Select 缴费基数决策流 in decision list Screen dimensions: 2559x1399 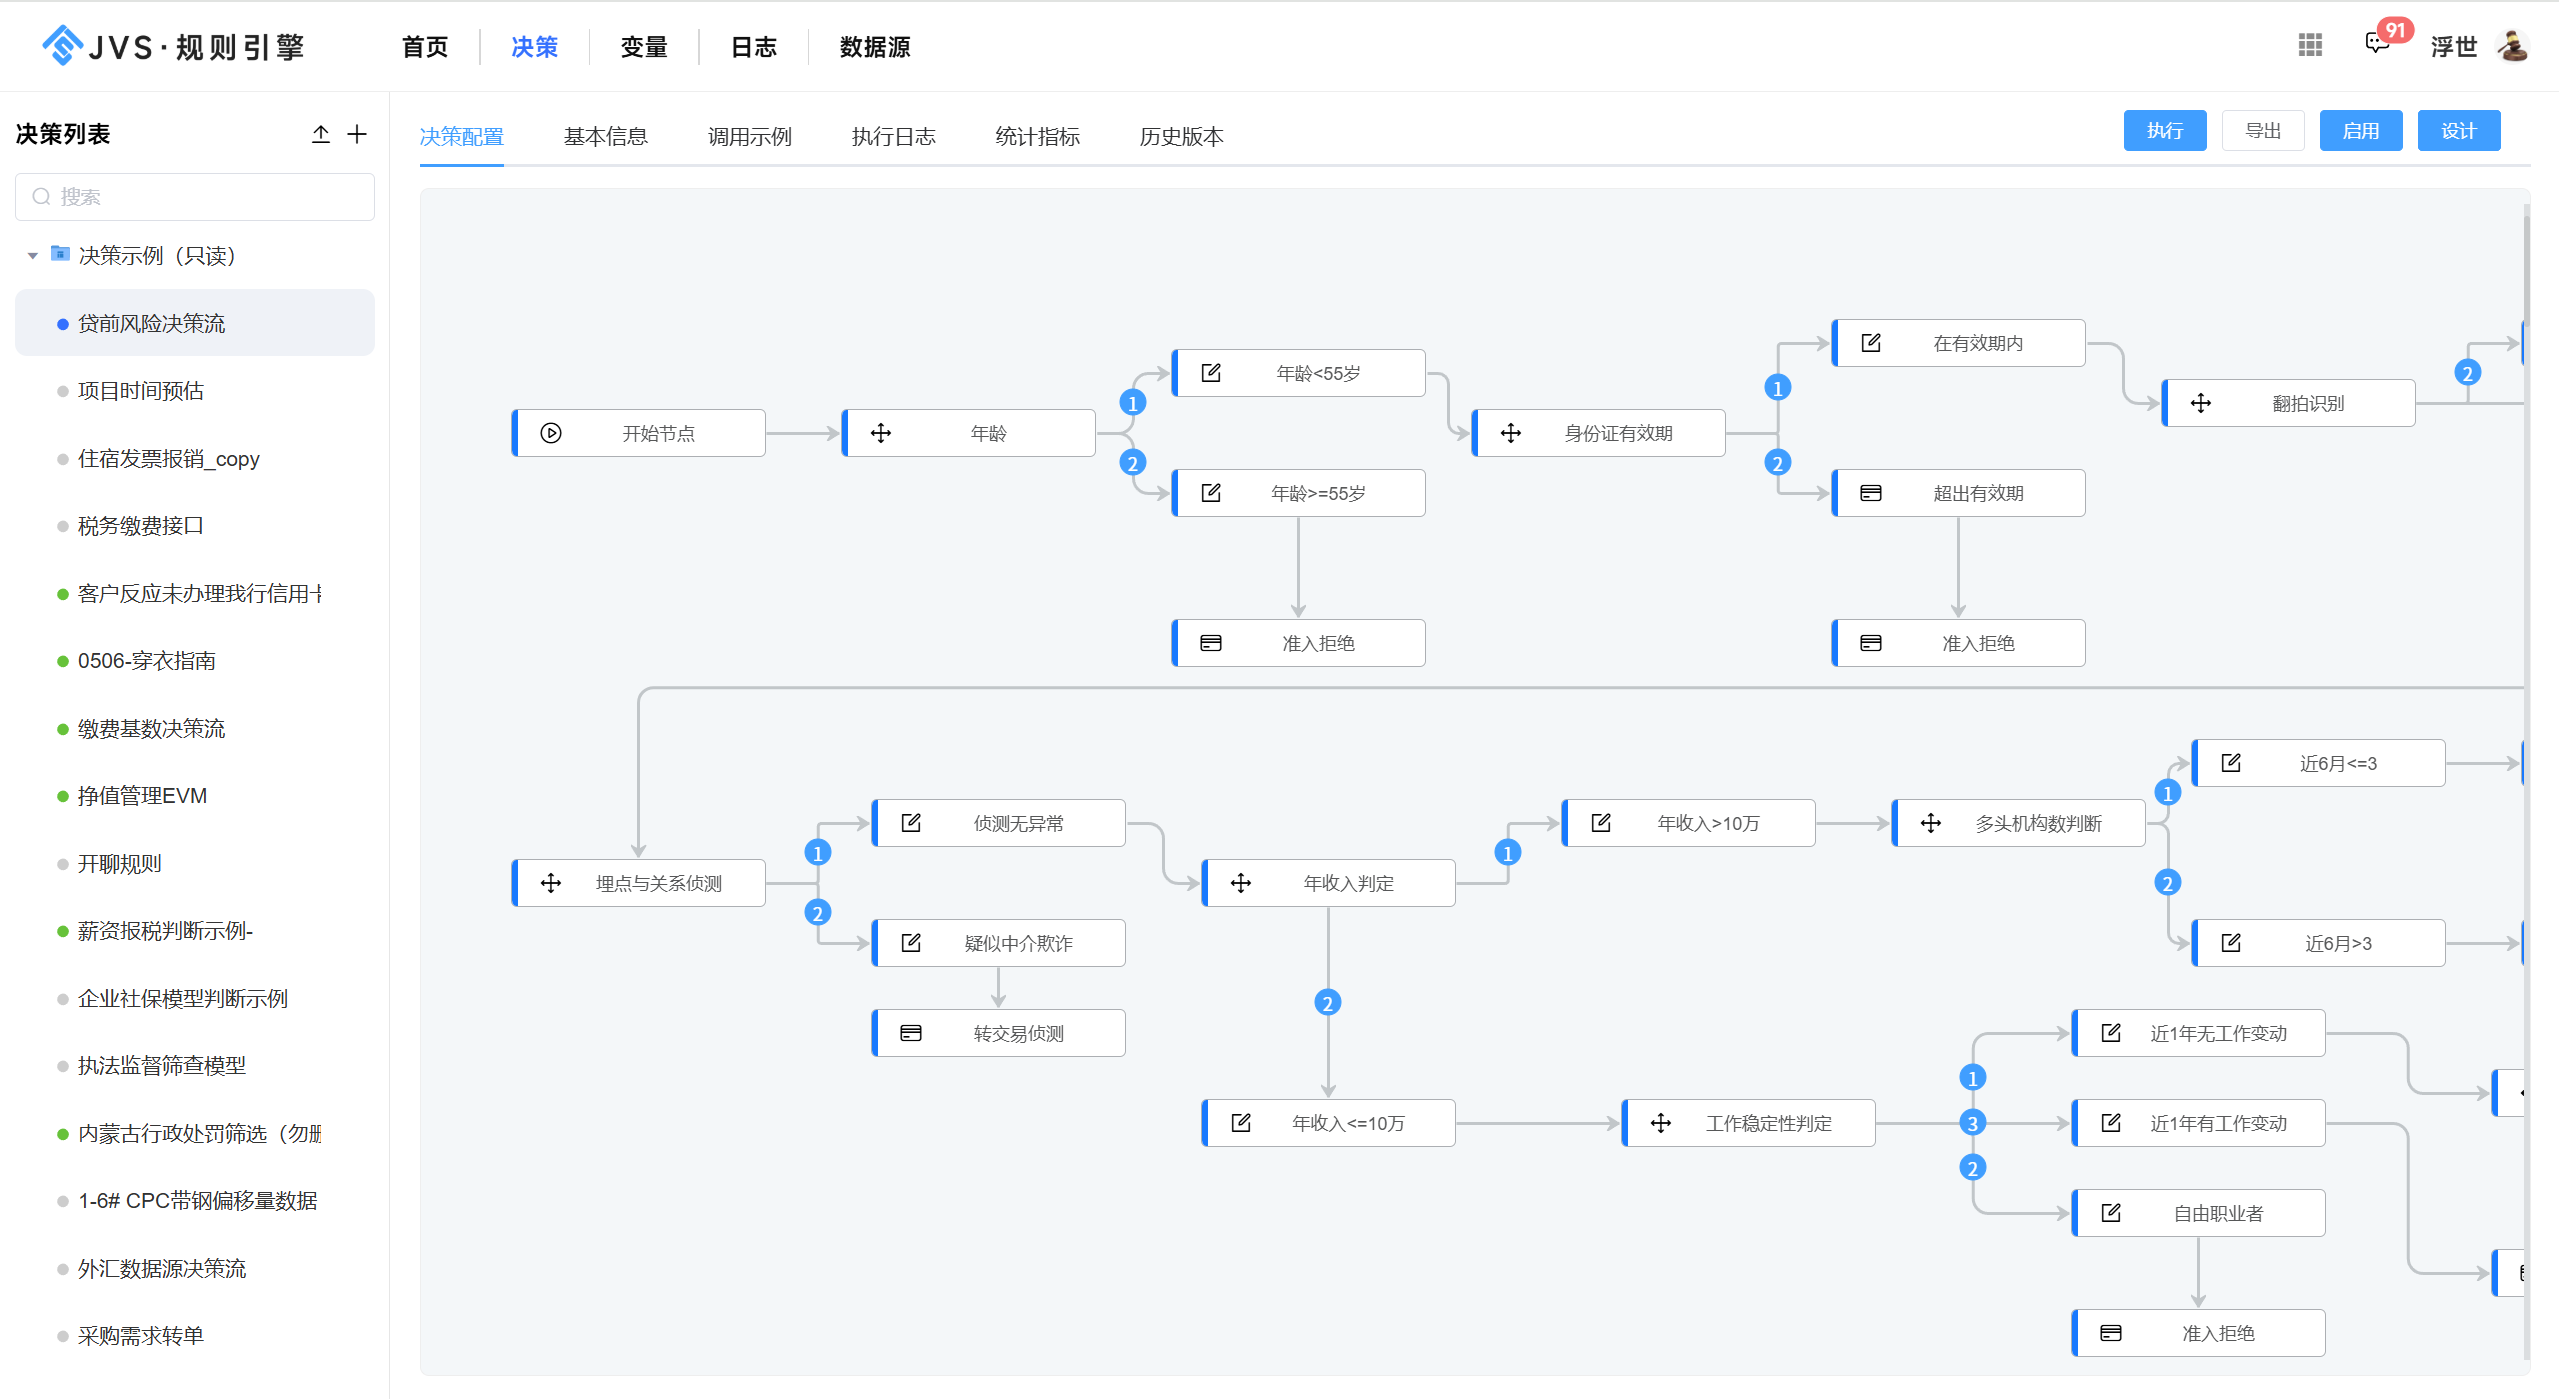click(151, 729)
